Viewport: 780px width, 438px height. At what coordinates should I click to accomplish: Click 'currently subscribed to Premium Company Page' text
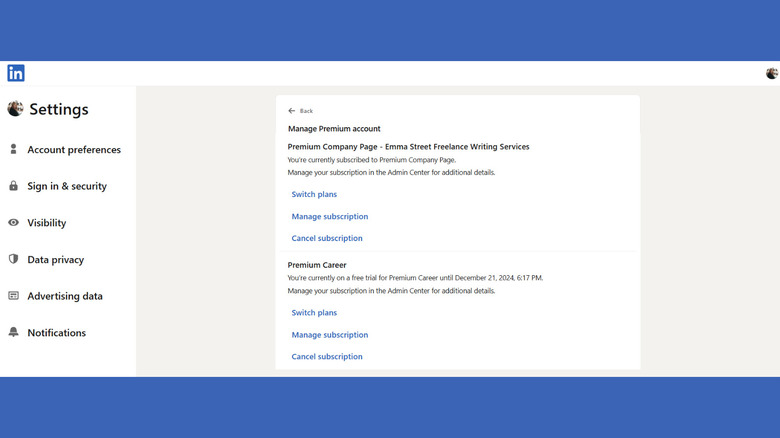[372, 160]
